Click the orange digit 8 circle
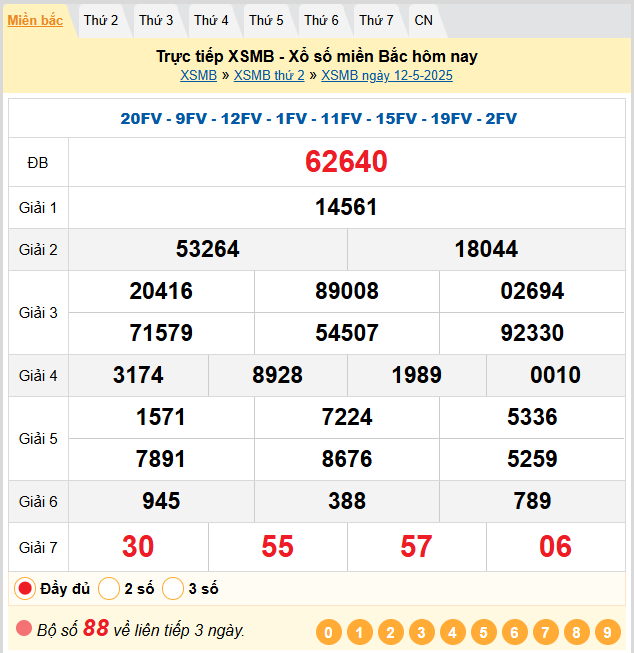Viewport: 634px width, 653px height. click(x=577, y=632)
